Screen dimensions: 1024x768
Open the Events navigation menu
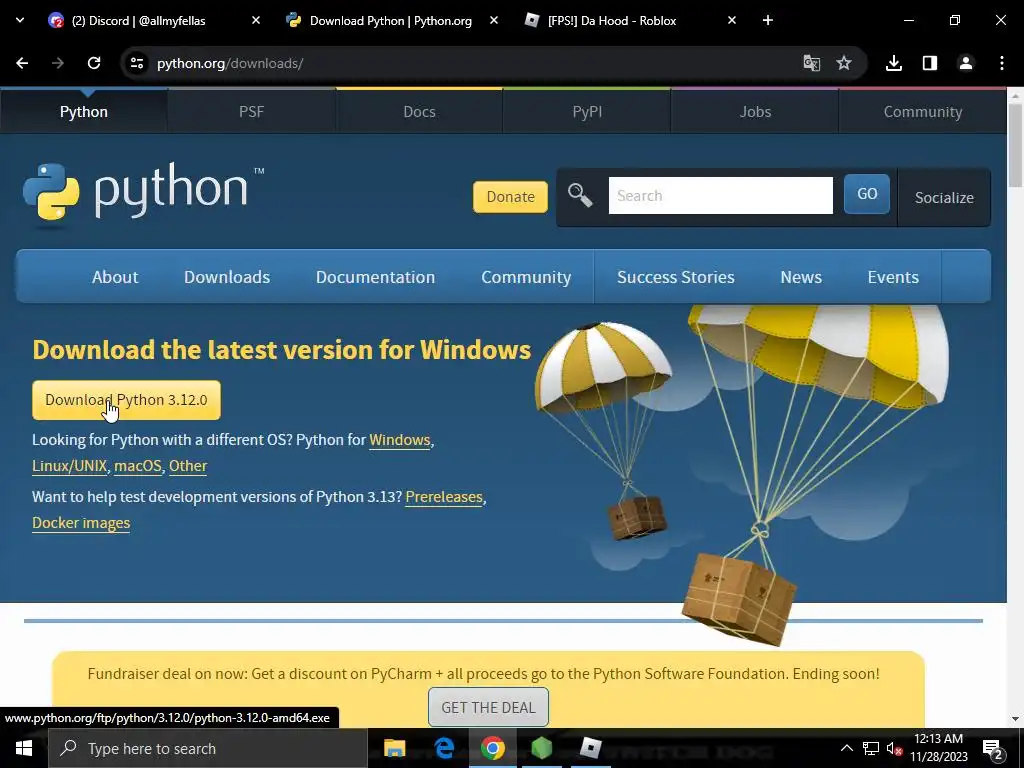point(893,277)
